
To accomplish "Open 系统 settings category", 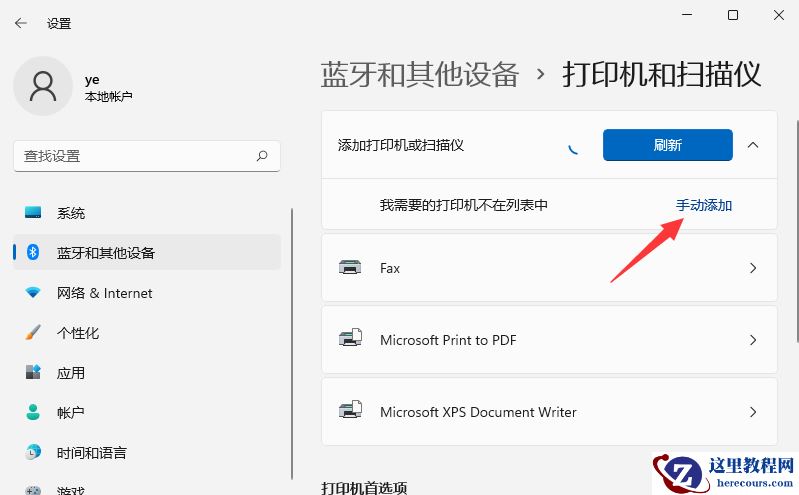I will [147, 213].
